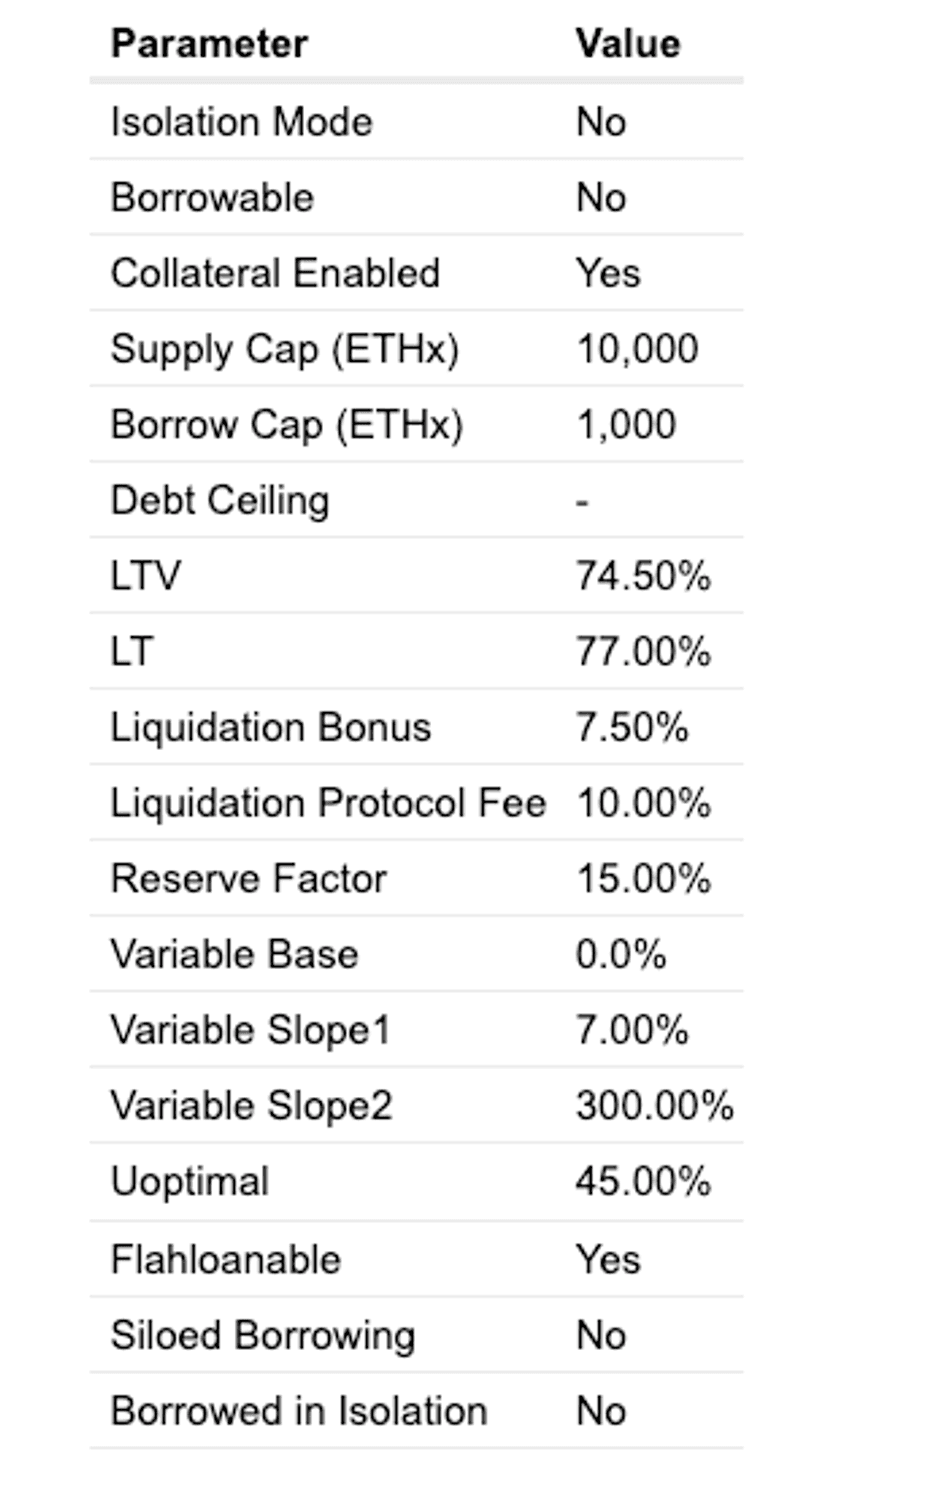Click the LTV value 74.50%
951x1500 pixels.
642,576
